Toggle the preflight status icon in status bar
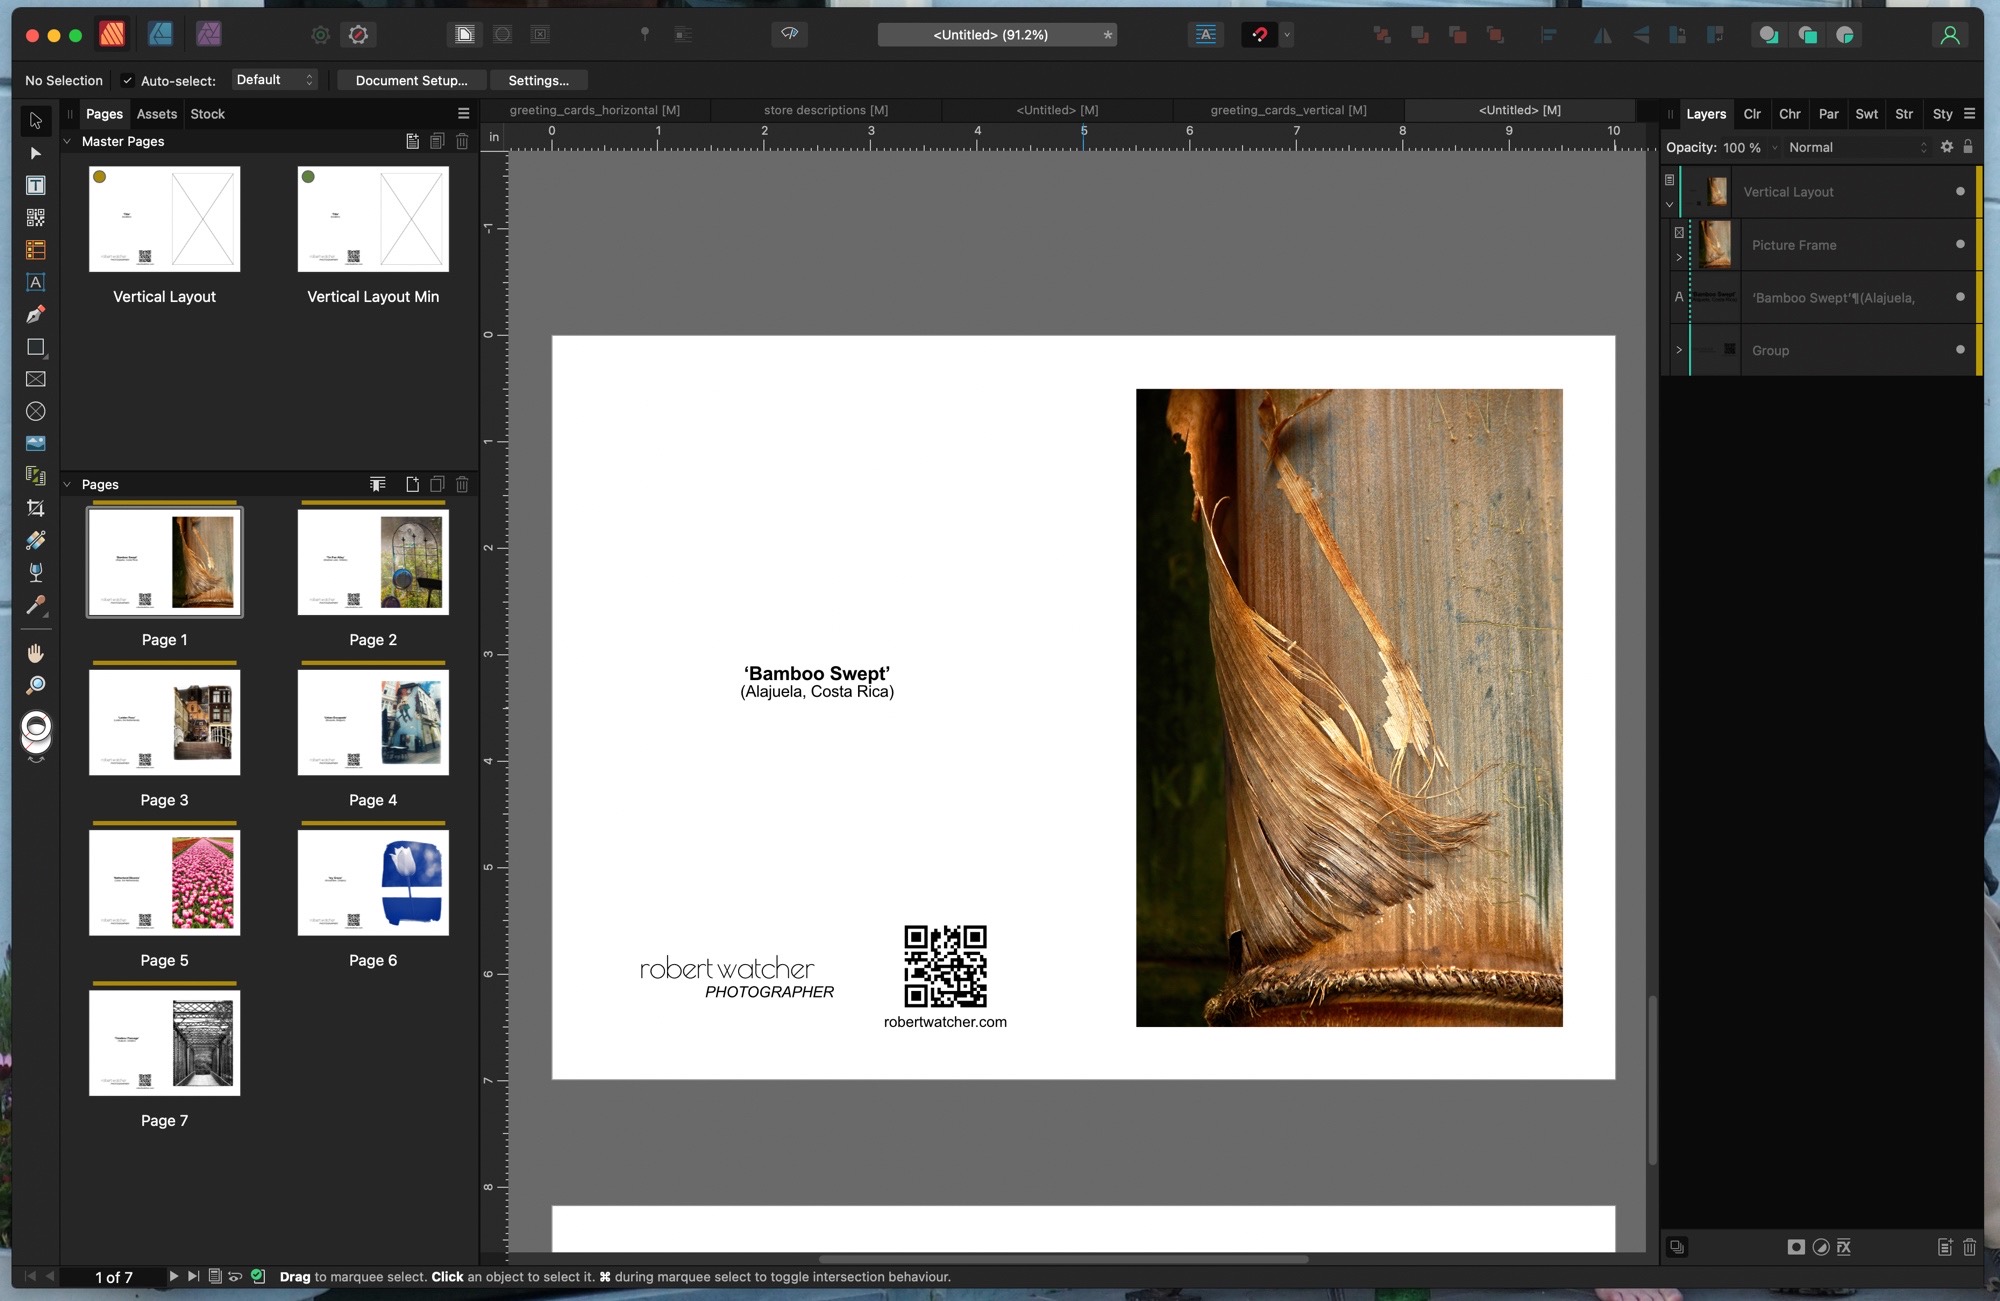 [x=258, y=1276]
